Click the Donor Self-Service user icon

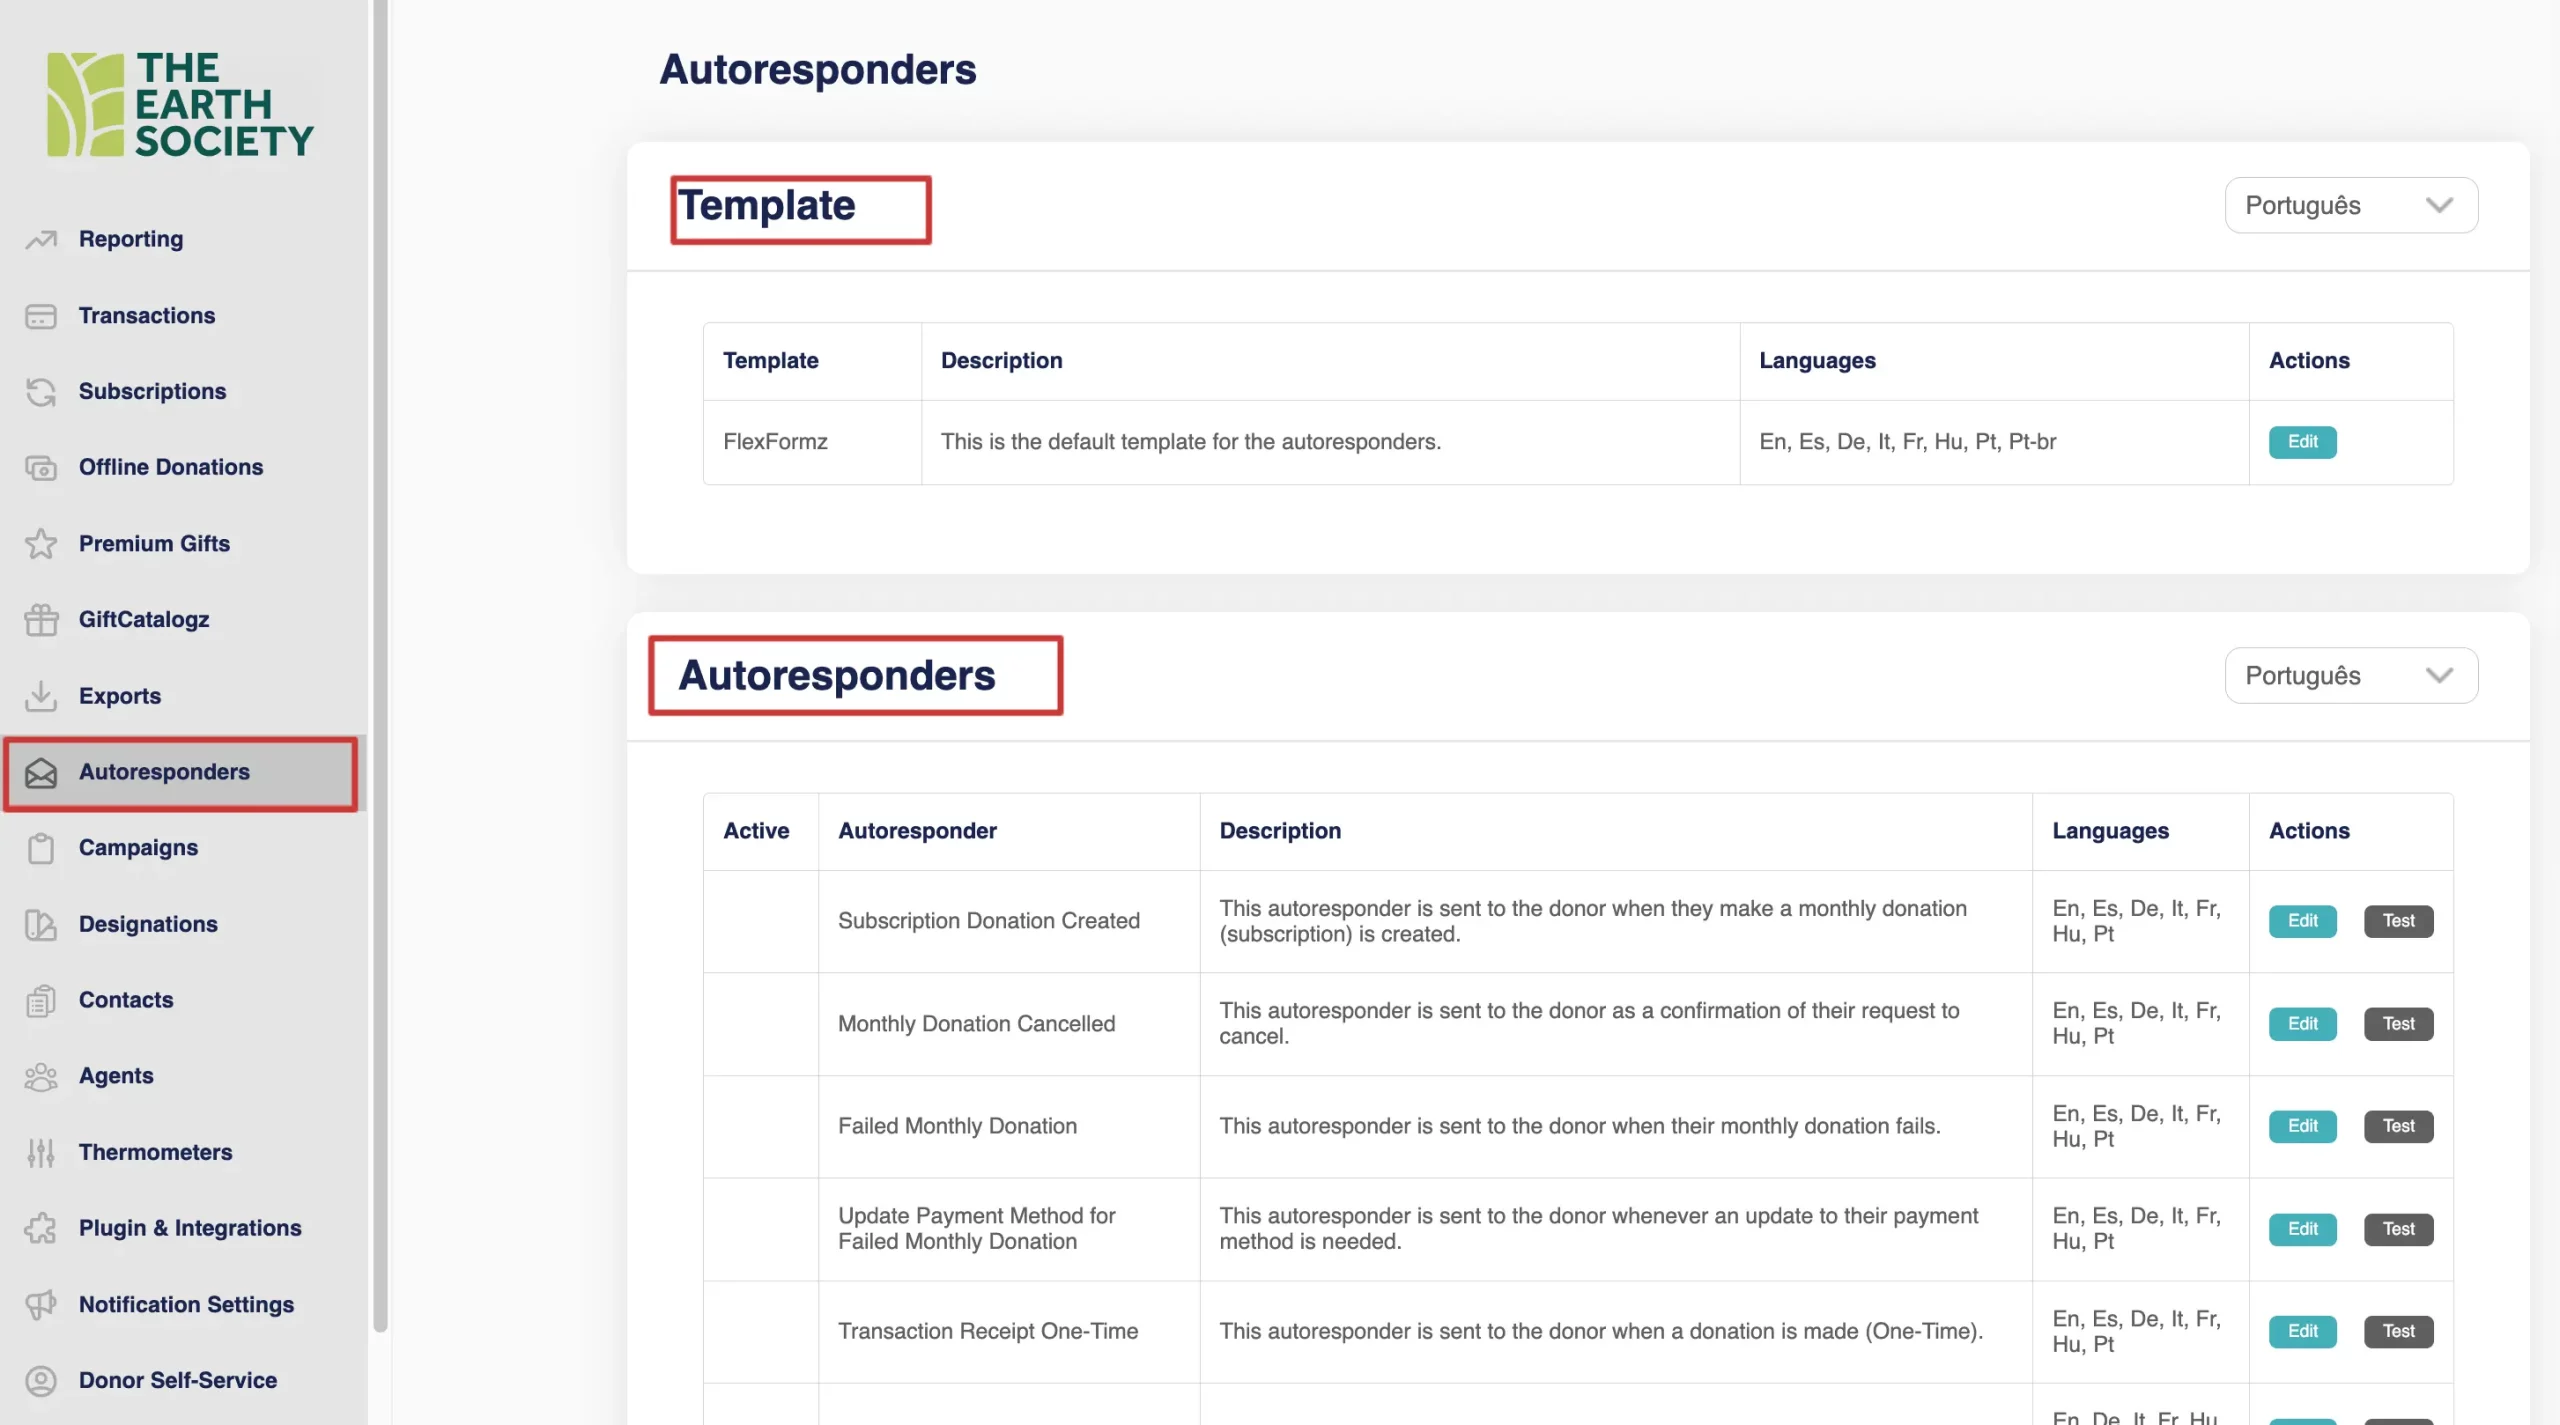point(41,1381)
